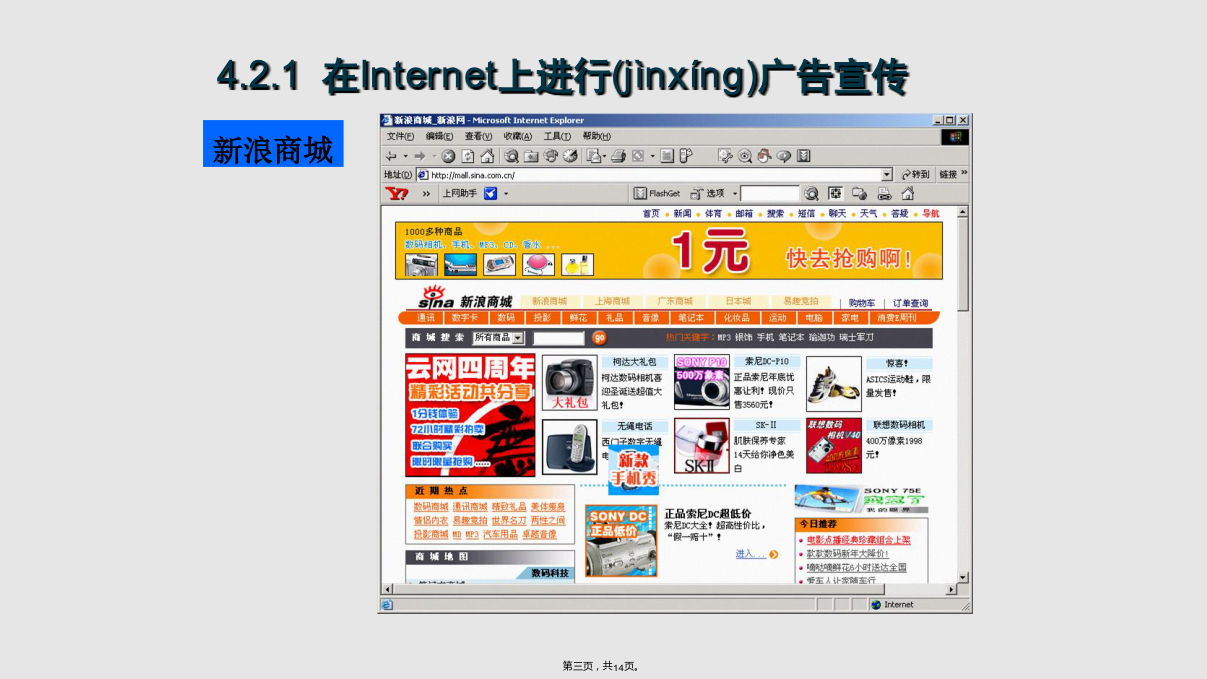Click the Media globe icon
The width and height of the screenshot is (1207, 679).
pyautogui.click(x=550, y=156)
